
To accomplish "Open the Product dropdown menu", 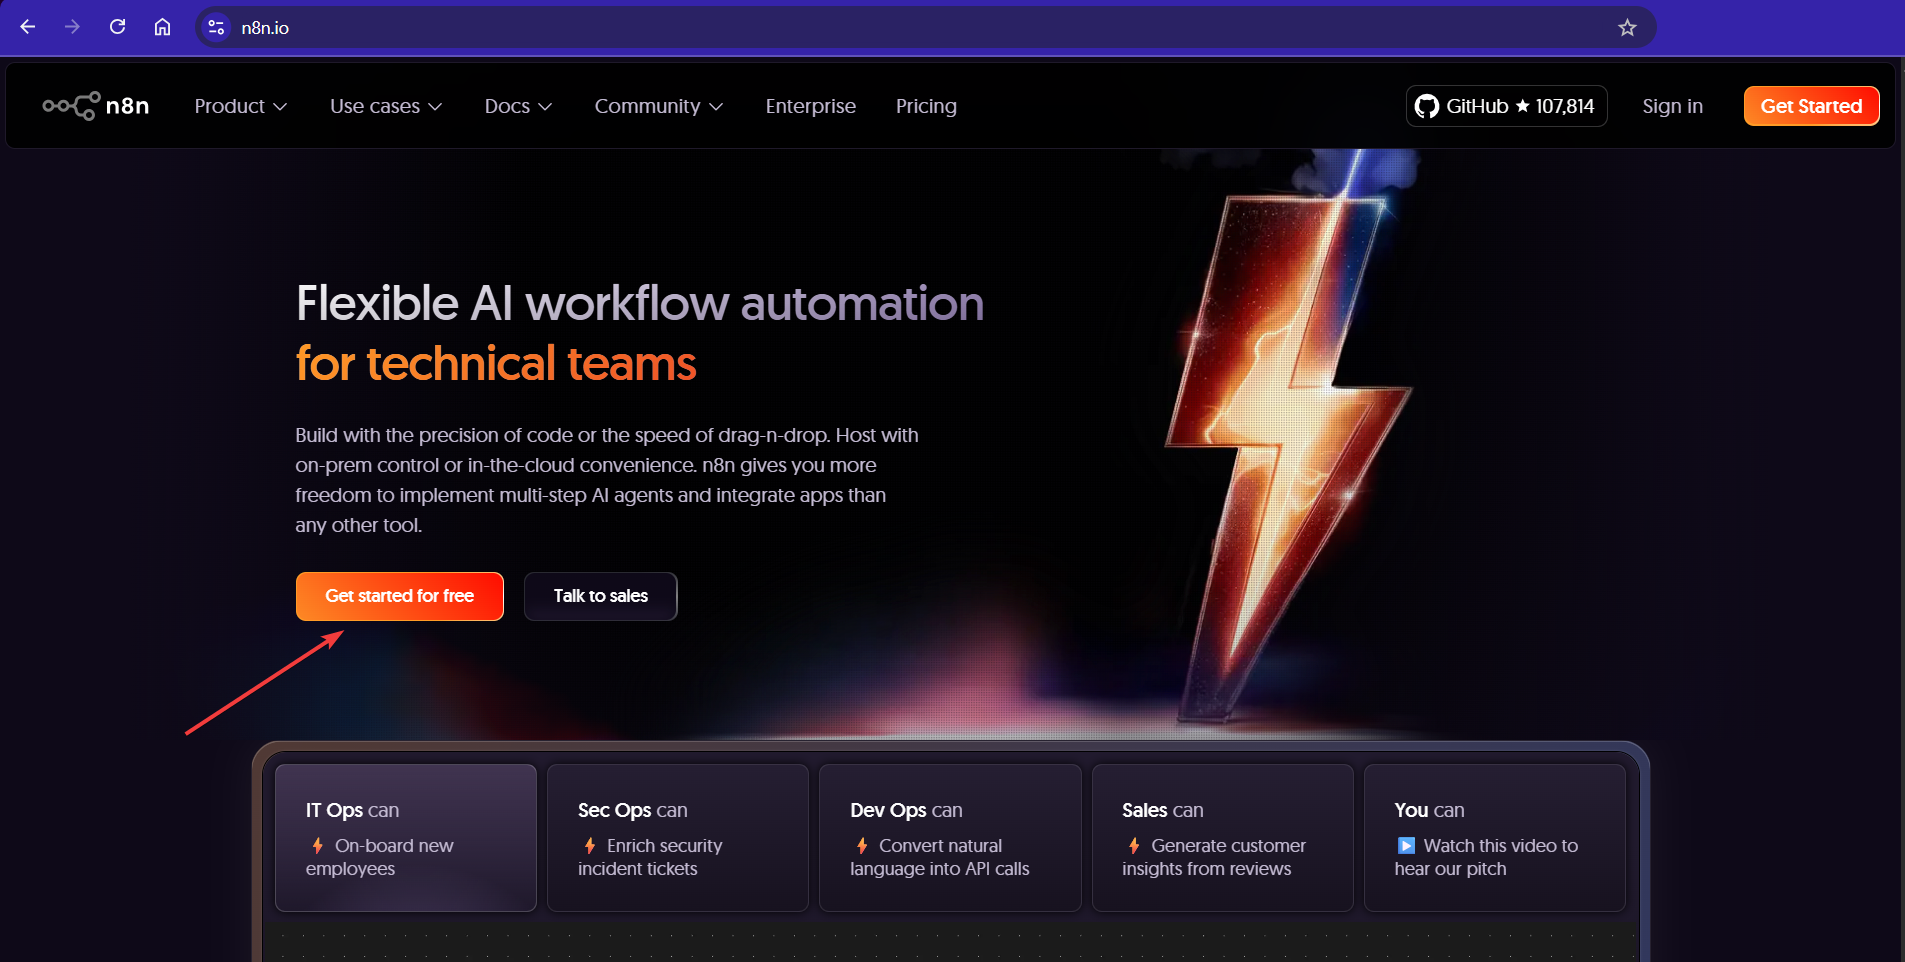I will (240, 106).
